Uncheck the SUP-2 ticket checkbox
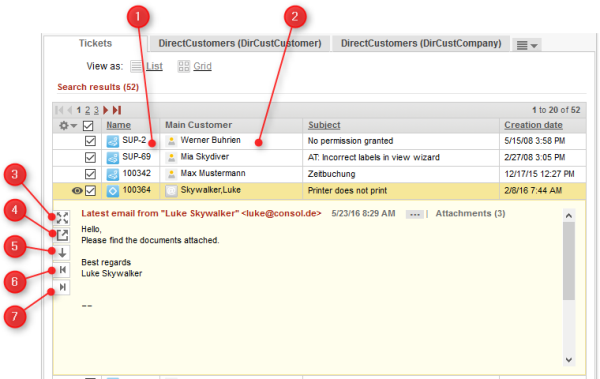Viewport: 600px width, 379px height. coord(90,141)
